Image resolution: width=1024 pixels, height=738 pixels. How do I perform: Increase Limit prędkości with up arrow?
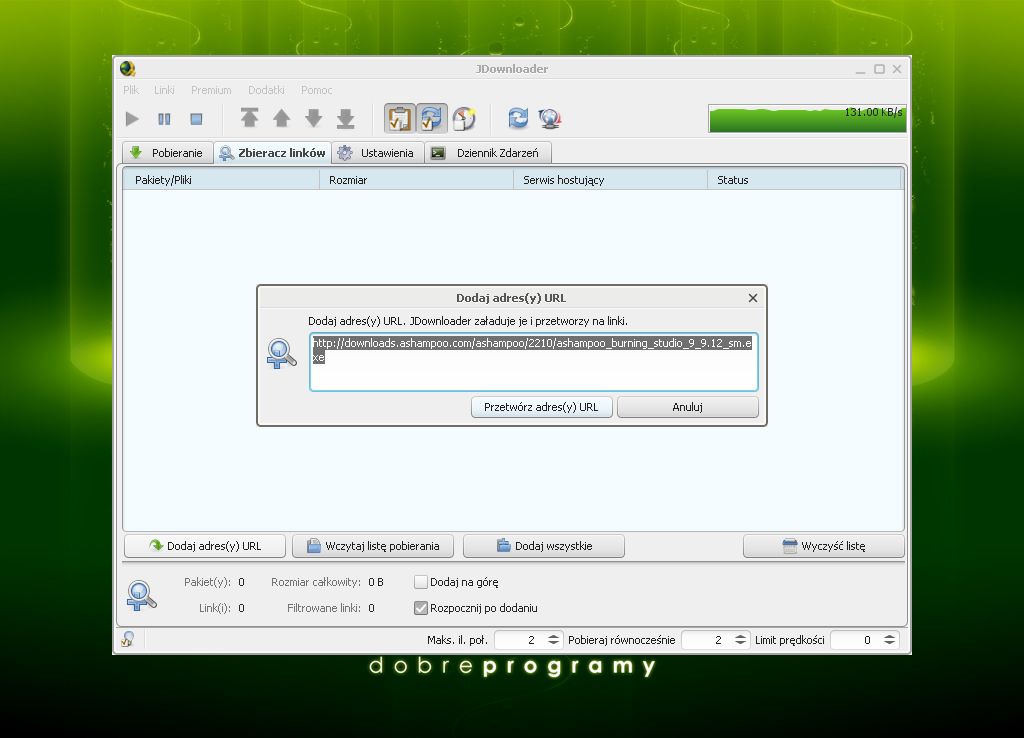coord(889,636)
